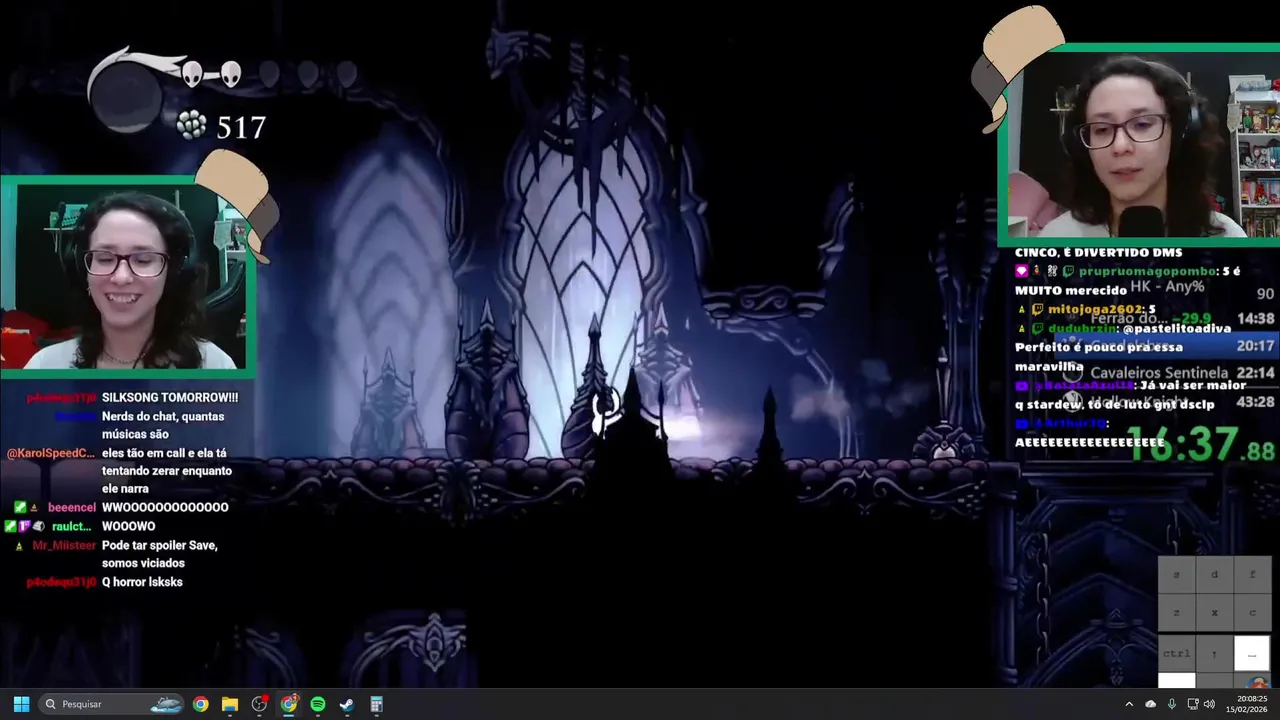1280x720 pixels.
Task: Click the soul vessel orb in HUD
Action: pyautogui.click(x=126, y=95)
